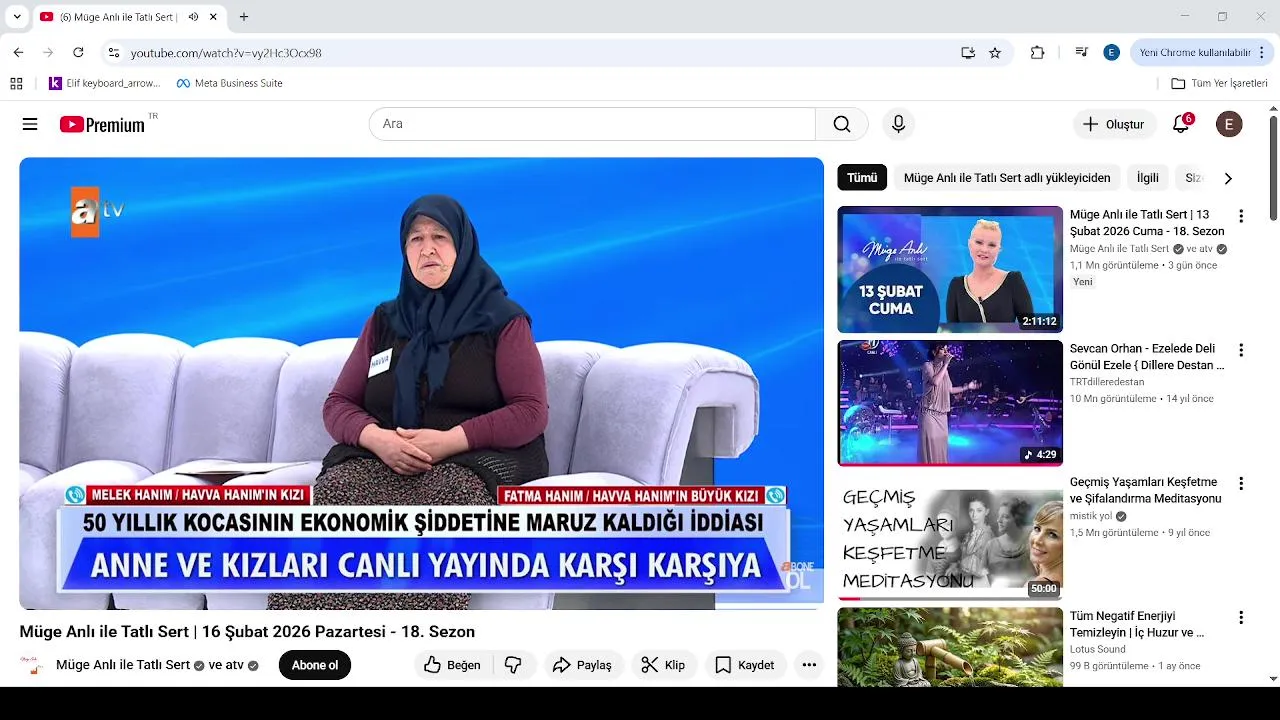
Task: Open Elif keyboard_arrow bookmark
Action: (105, 83)
